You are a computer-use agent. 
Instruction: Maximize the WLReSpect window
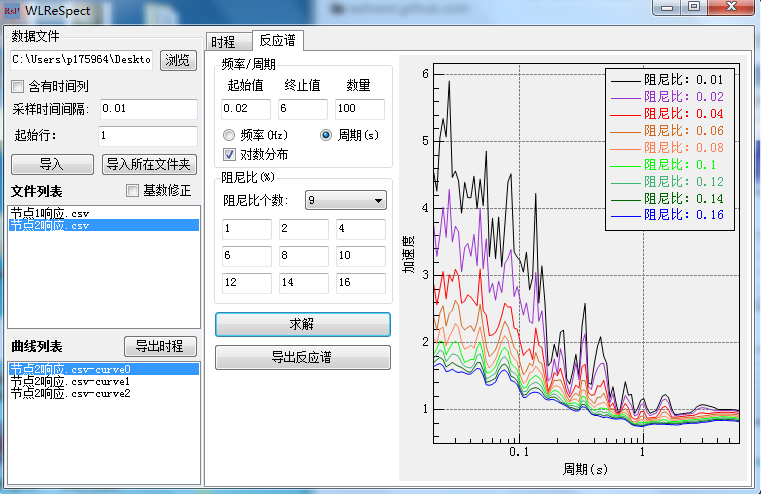coord(694,7)
